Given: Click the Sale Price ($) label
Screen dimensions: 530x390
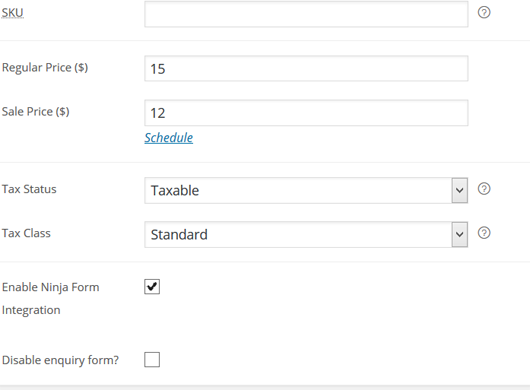Looking at the screenshot, I should 35,112.
